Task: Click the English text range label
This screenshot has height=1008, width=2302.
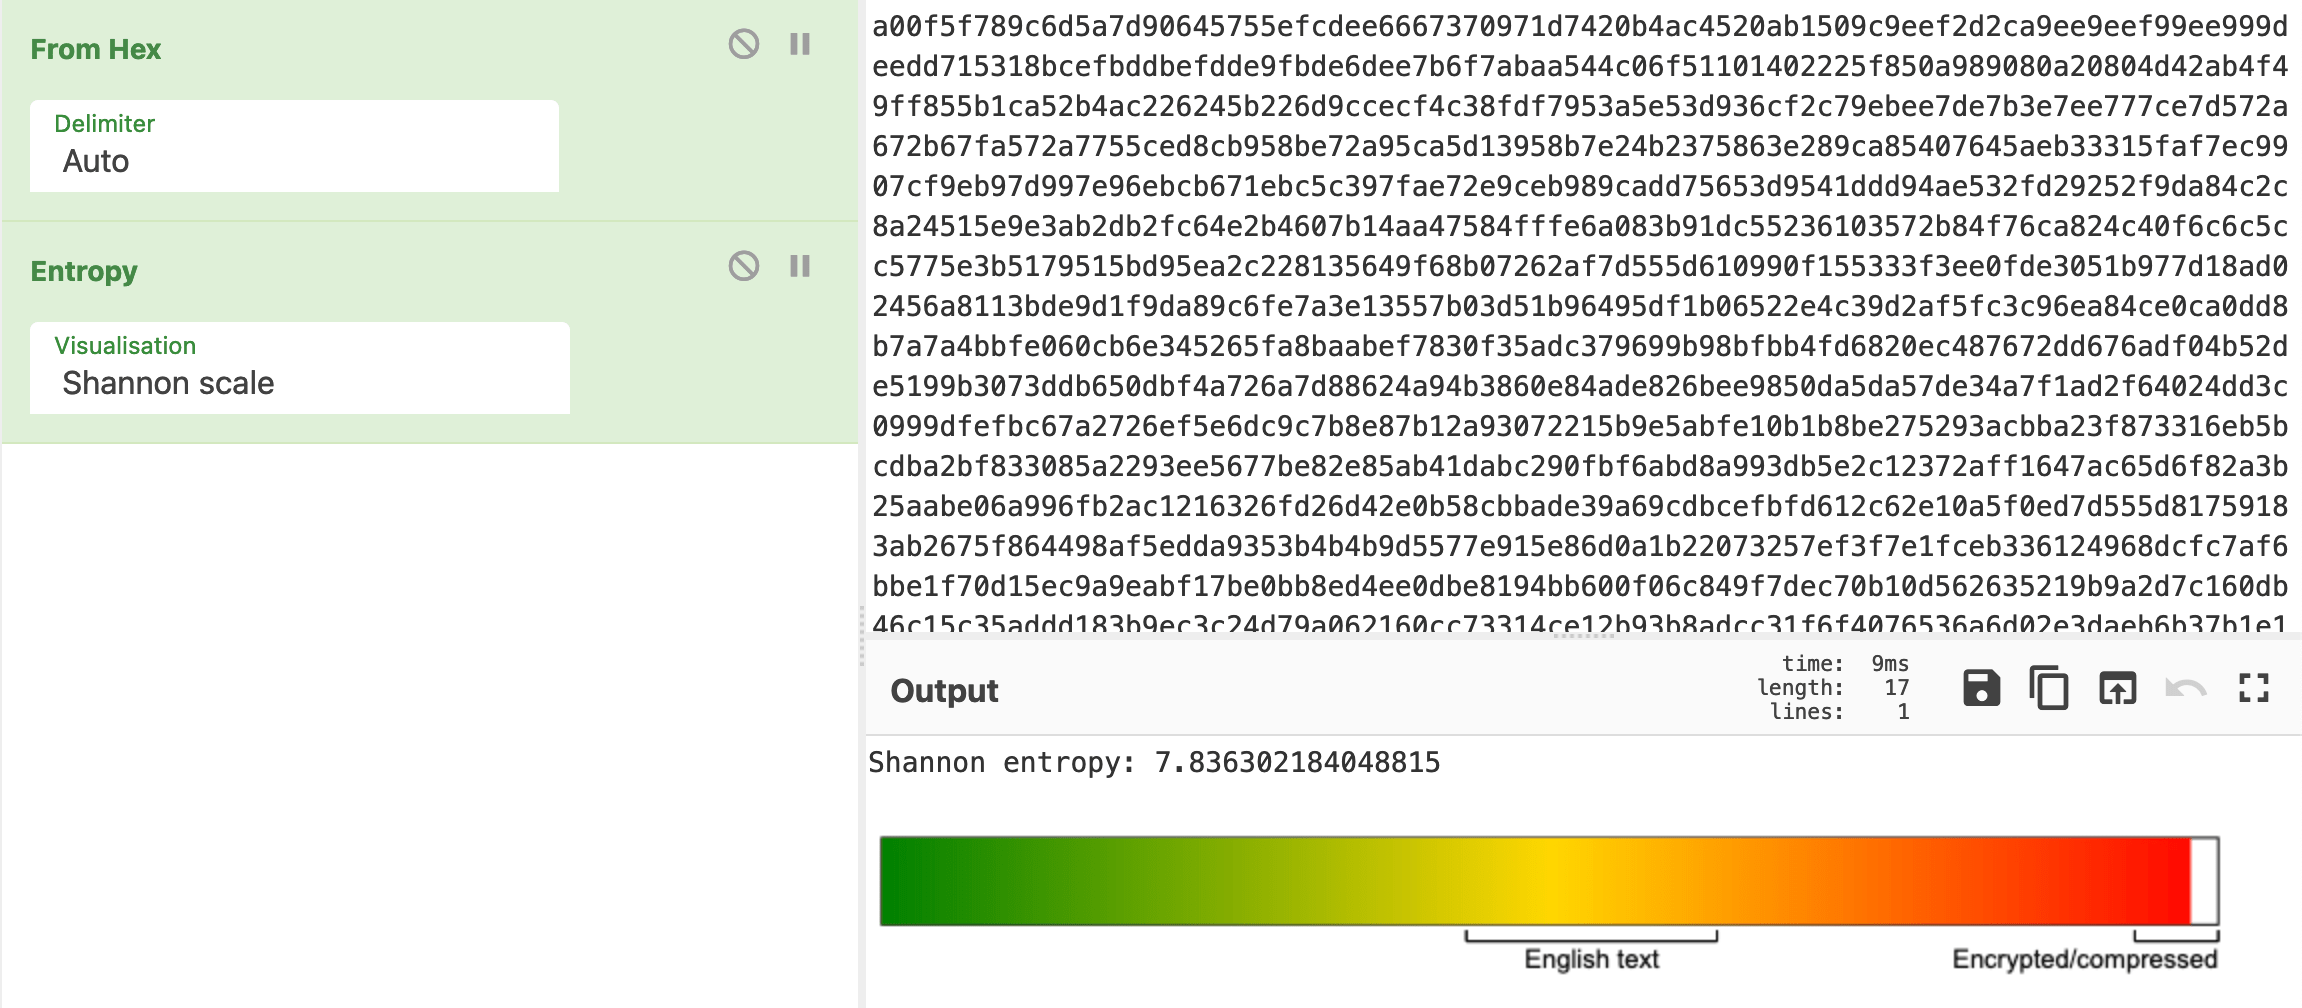Action: 1591,960
